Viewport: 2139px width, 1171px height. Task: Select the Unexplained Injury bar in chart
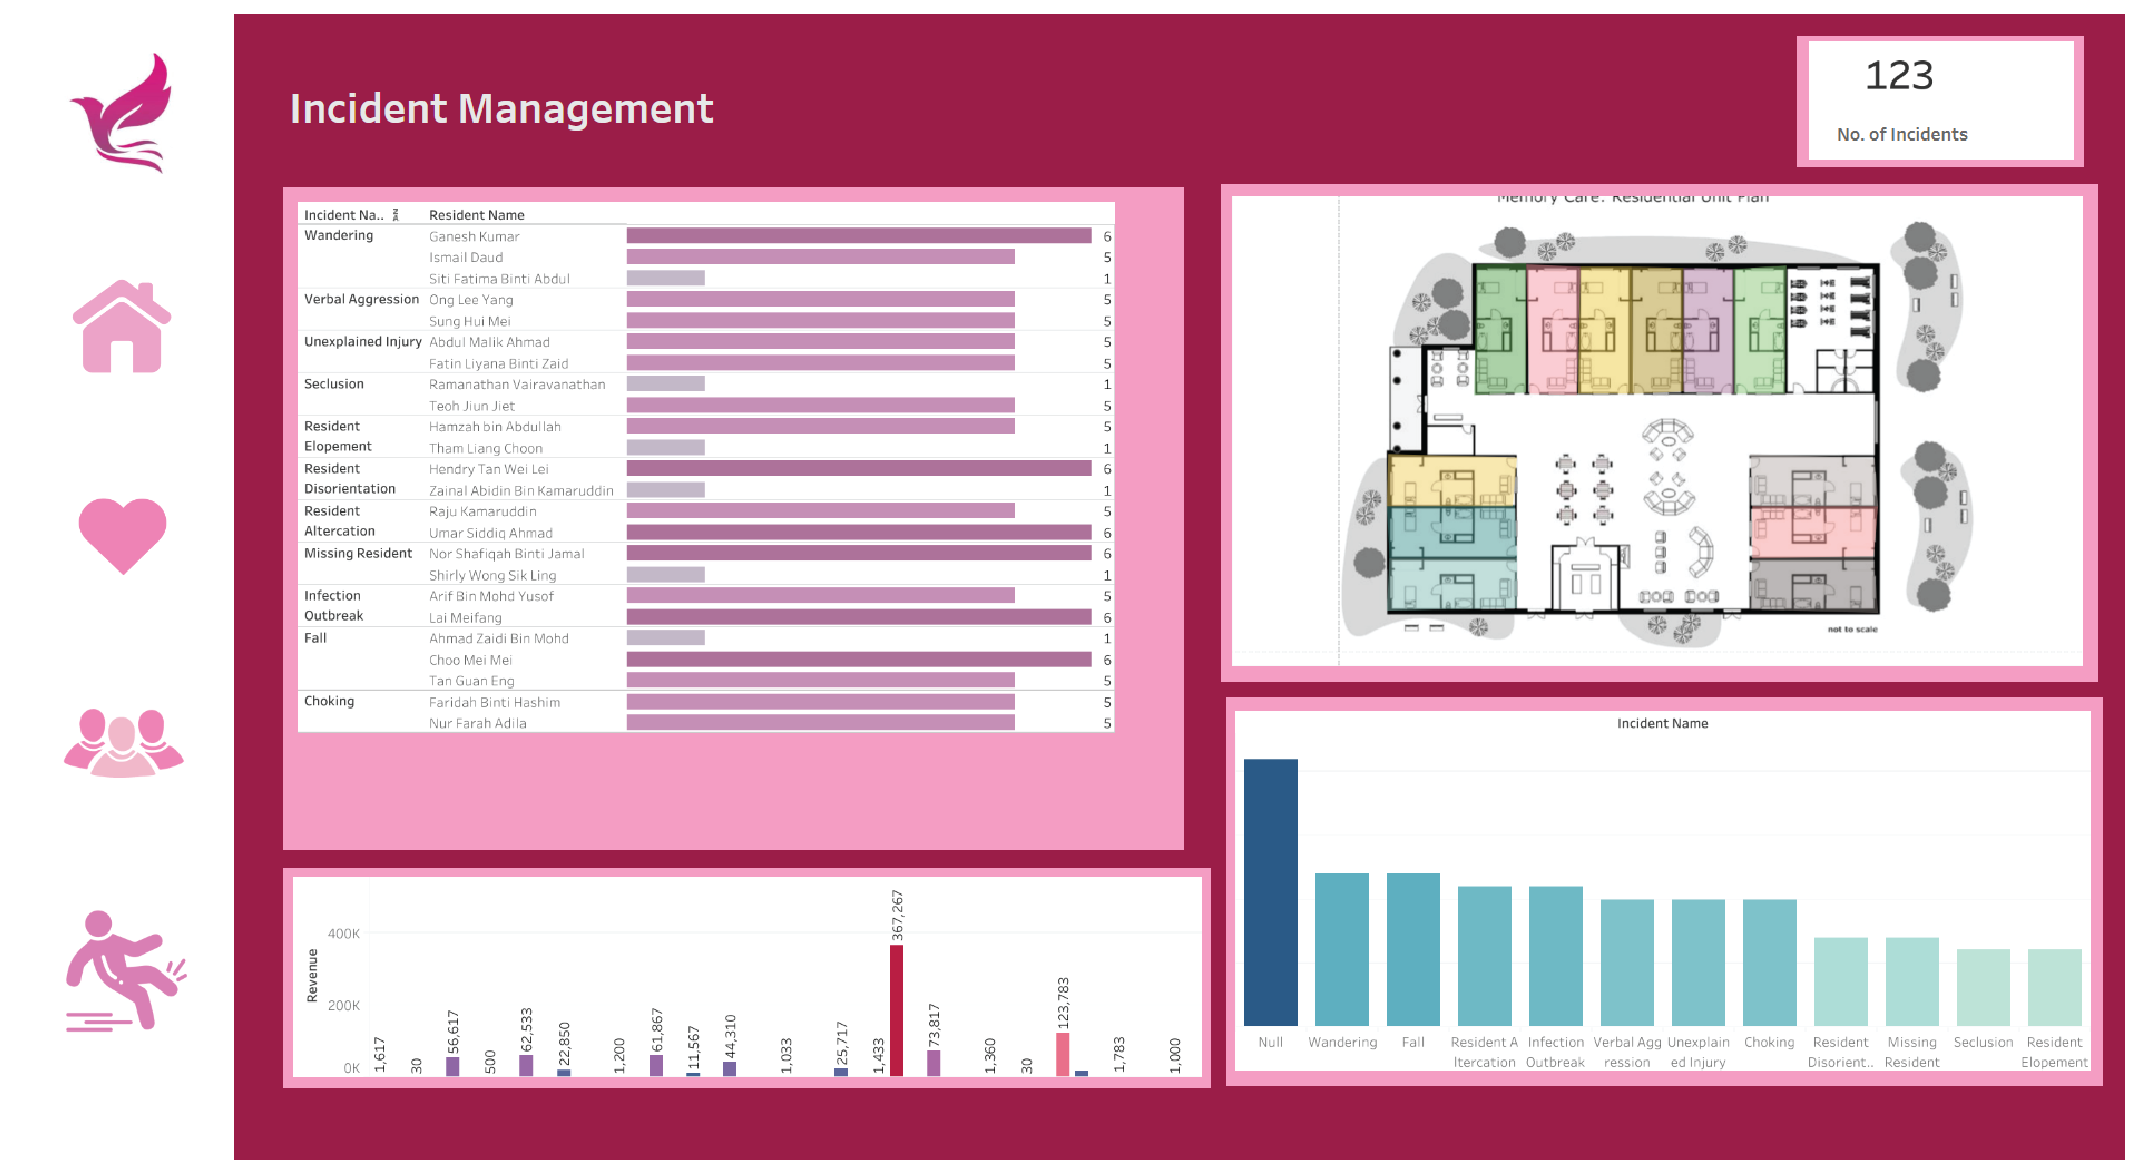coord(1698,962)
